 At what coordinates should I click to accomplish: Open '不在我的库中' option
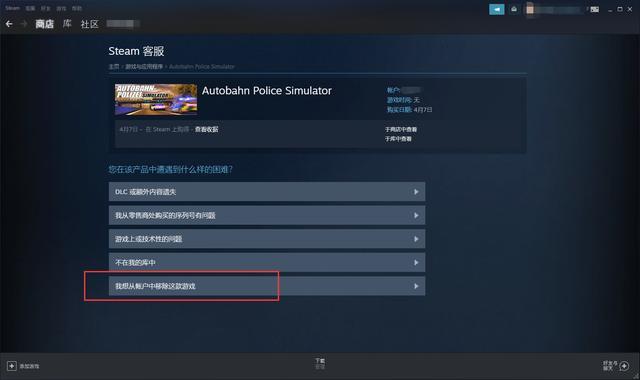(x=267, y=262)
